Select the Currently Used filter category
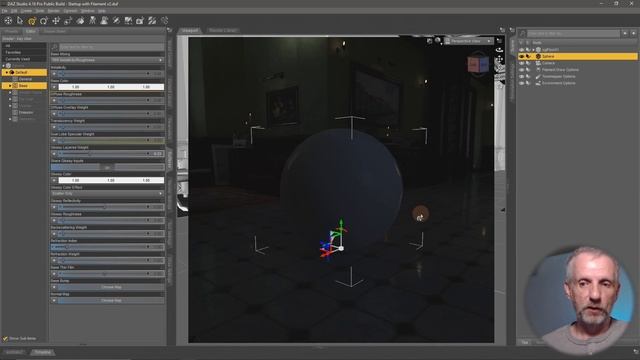The width and height of the screenshot is (640, 360). 24,59
